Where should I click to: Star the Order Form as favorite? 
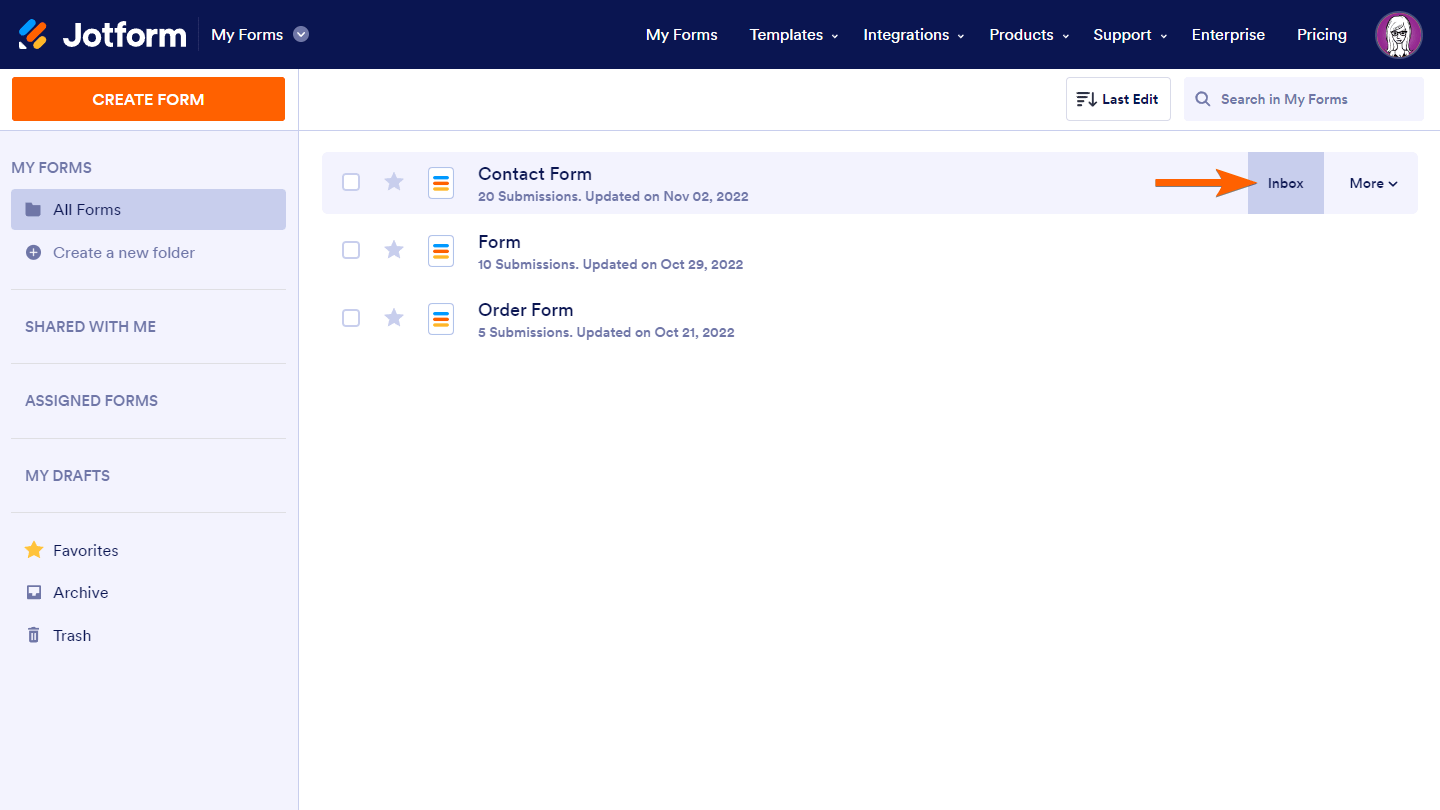tap(394, 318)
